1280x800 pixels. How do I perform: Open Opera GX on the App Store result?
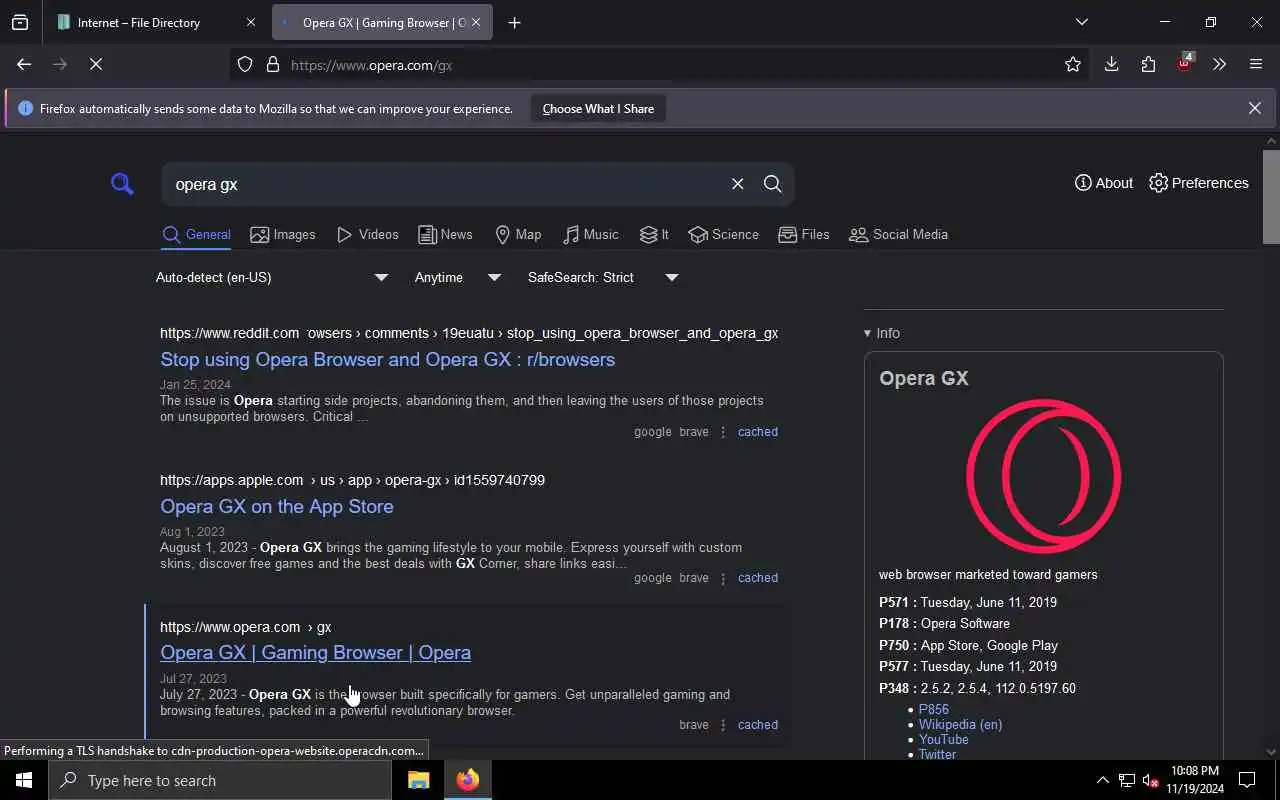tap(277, 507)
